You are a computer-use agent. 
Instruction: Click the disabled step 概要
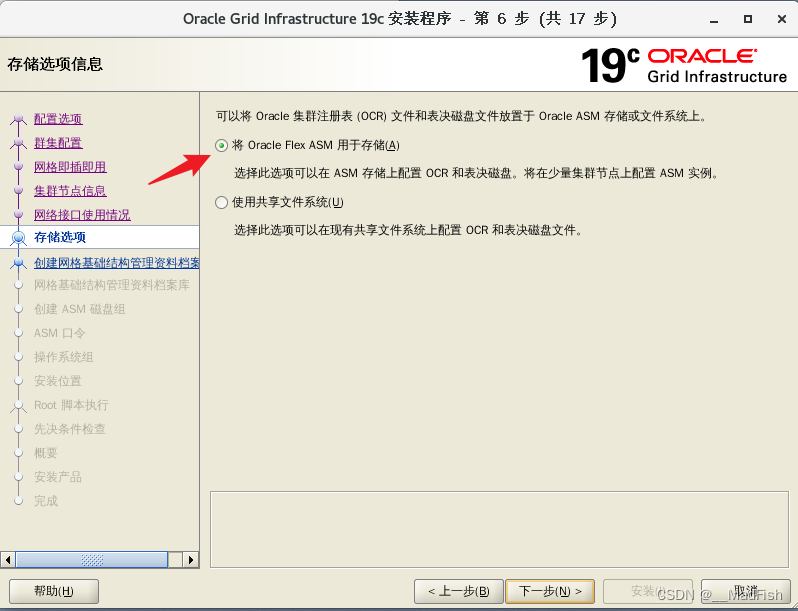click(46, 453)
